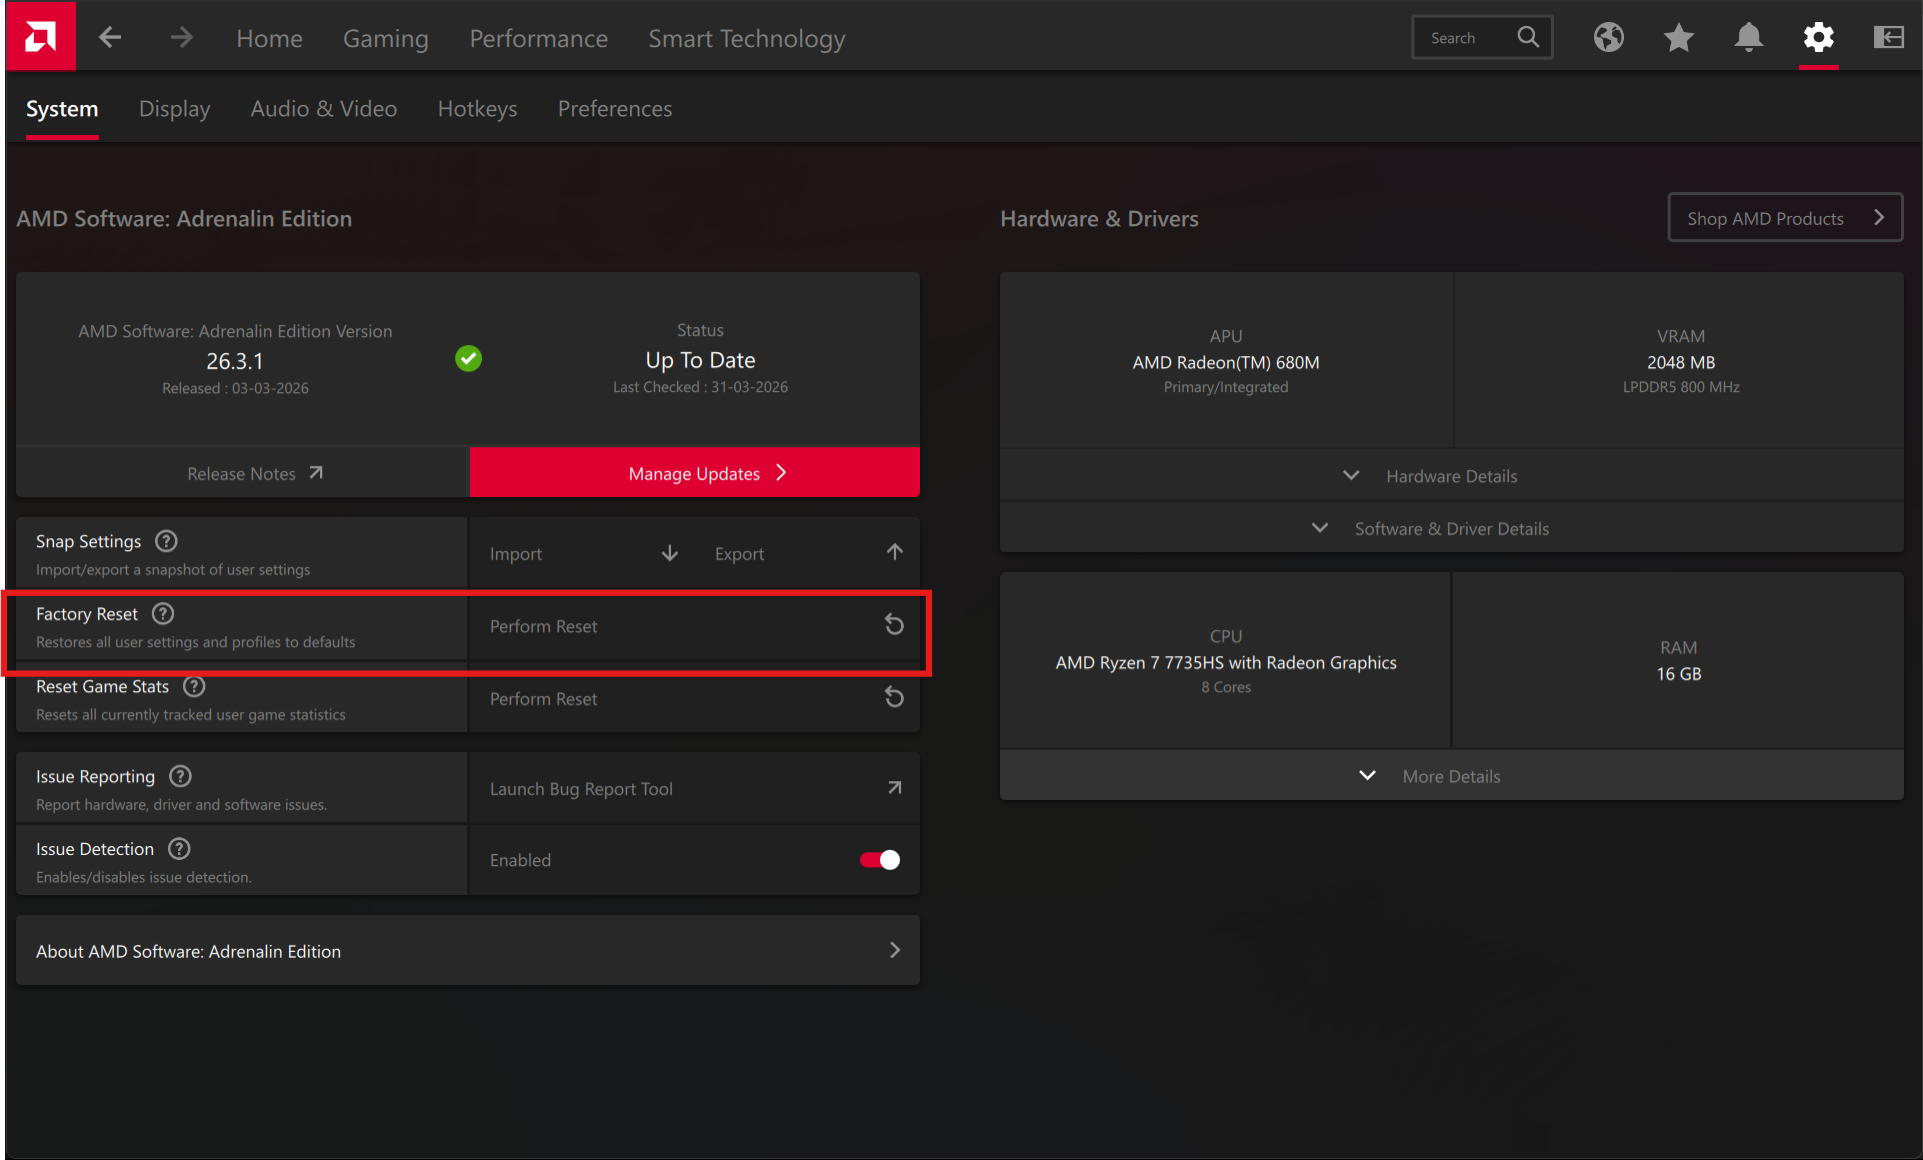Switch to the Display tab
The image size is (1923, 1160).
coord(175,109)
